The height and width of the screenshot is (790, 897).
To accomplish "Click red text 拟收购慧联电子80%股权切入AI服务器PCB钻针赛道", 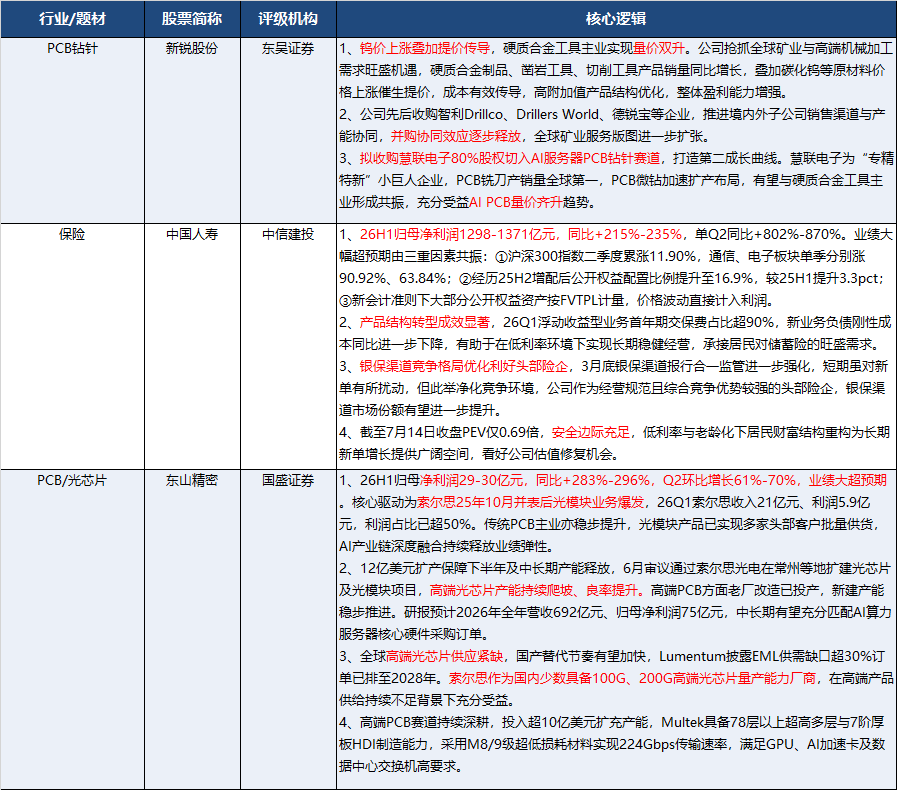I will pyautogui.click(x=510, y=158).
